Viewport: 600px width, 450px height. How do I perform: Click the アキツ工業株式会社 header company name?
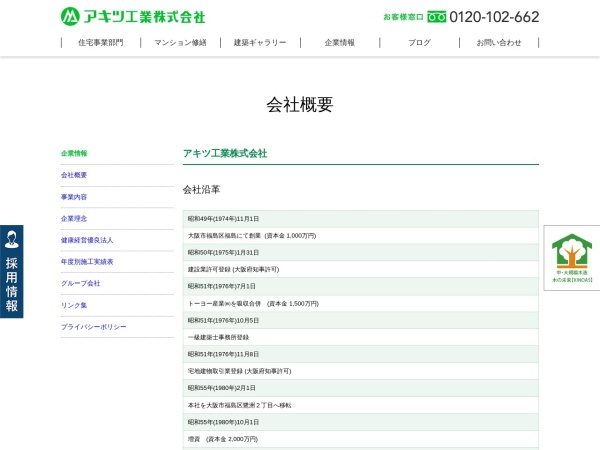[144, 17]
